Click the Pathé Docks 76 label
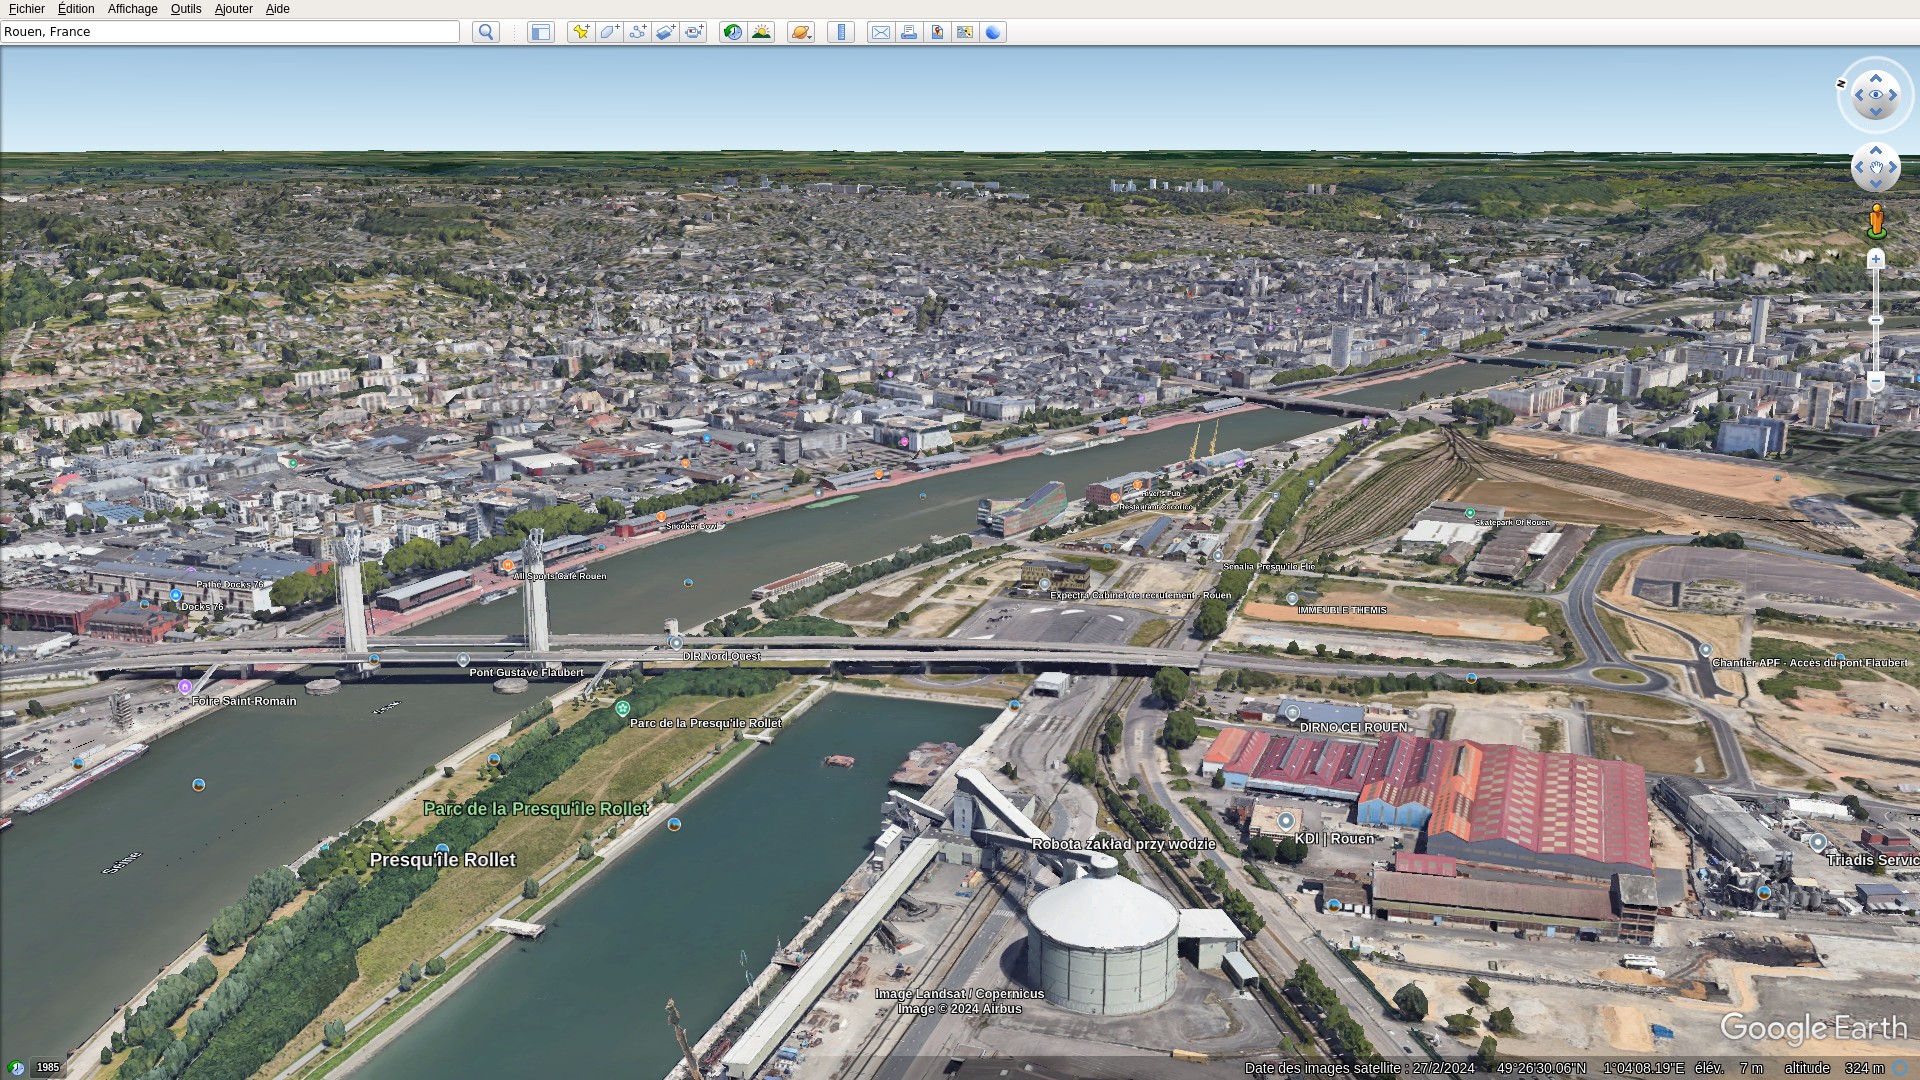 coord(230,585)
